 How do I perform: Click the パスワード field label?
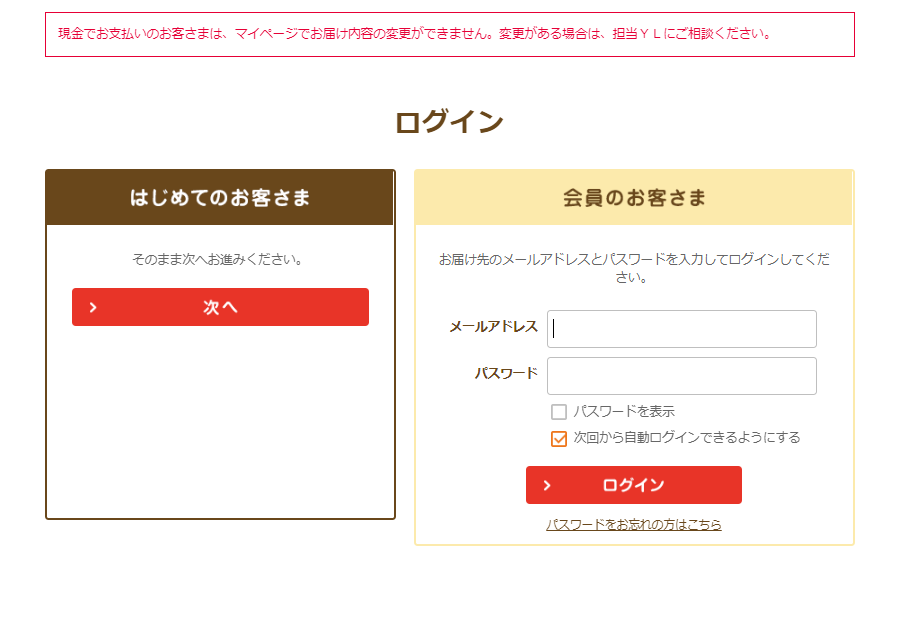(x=506, y=373)
